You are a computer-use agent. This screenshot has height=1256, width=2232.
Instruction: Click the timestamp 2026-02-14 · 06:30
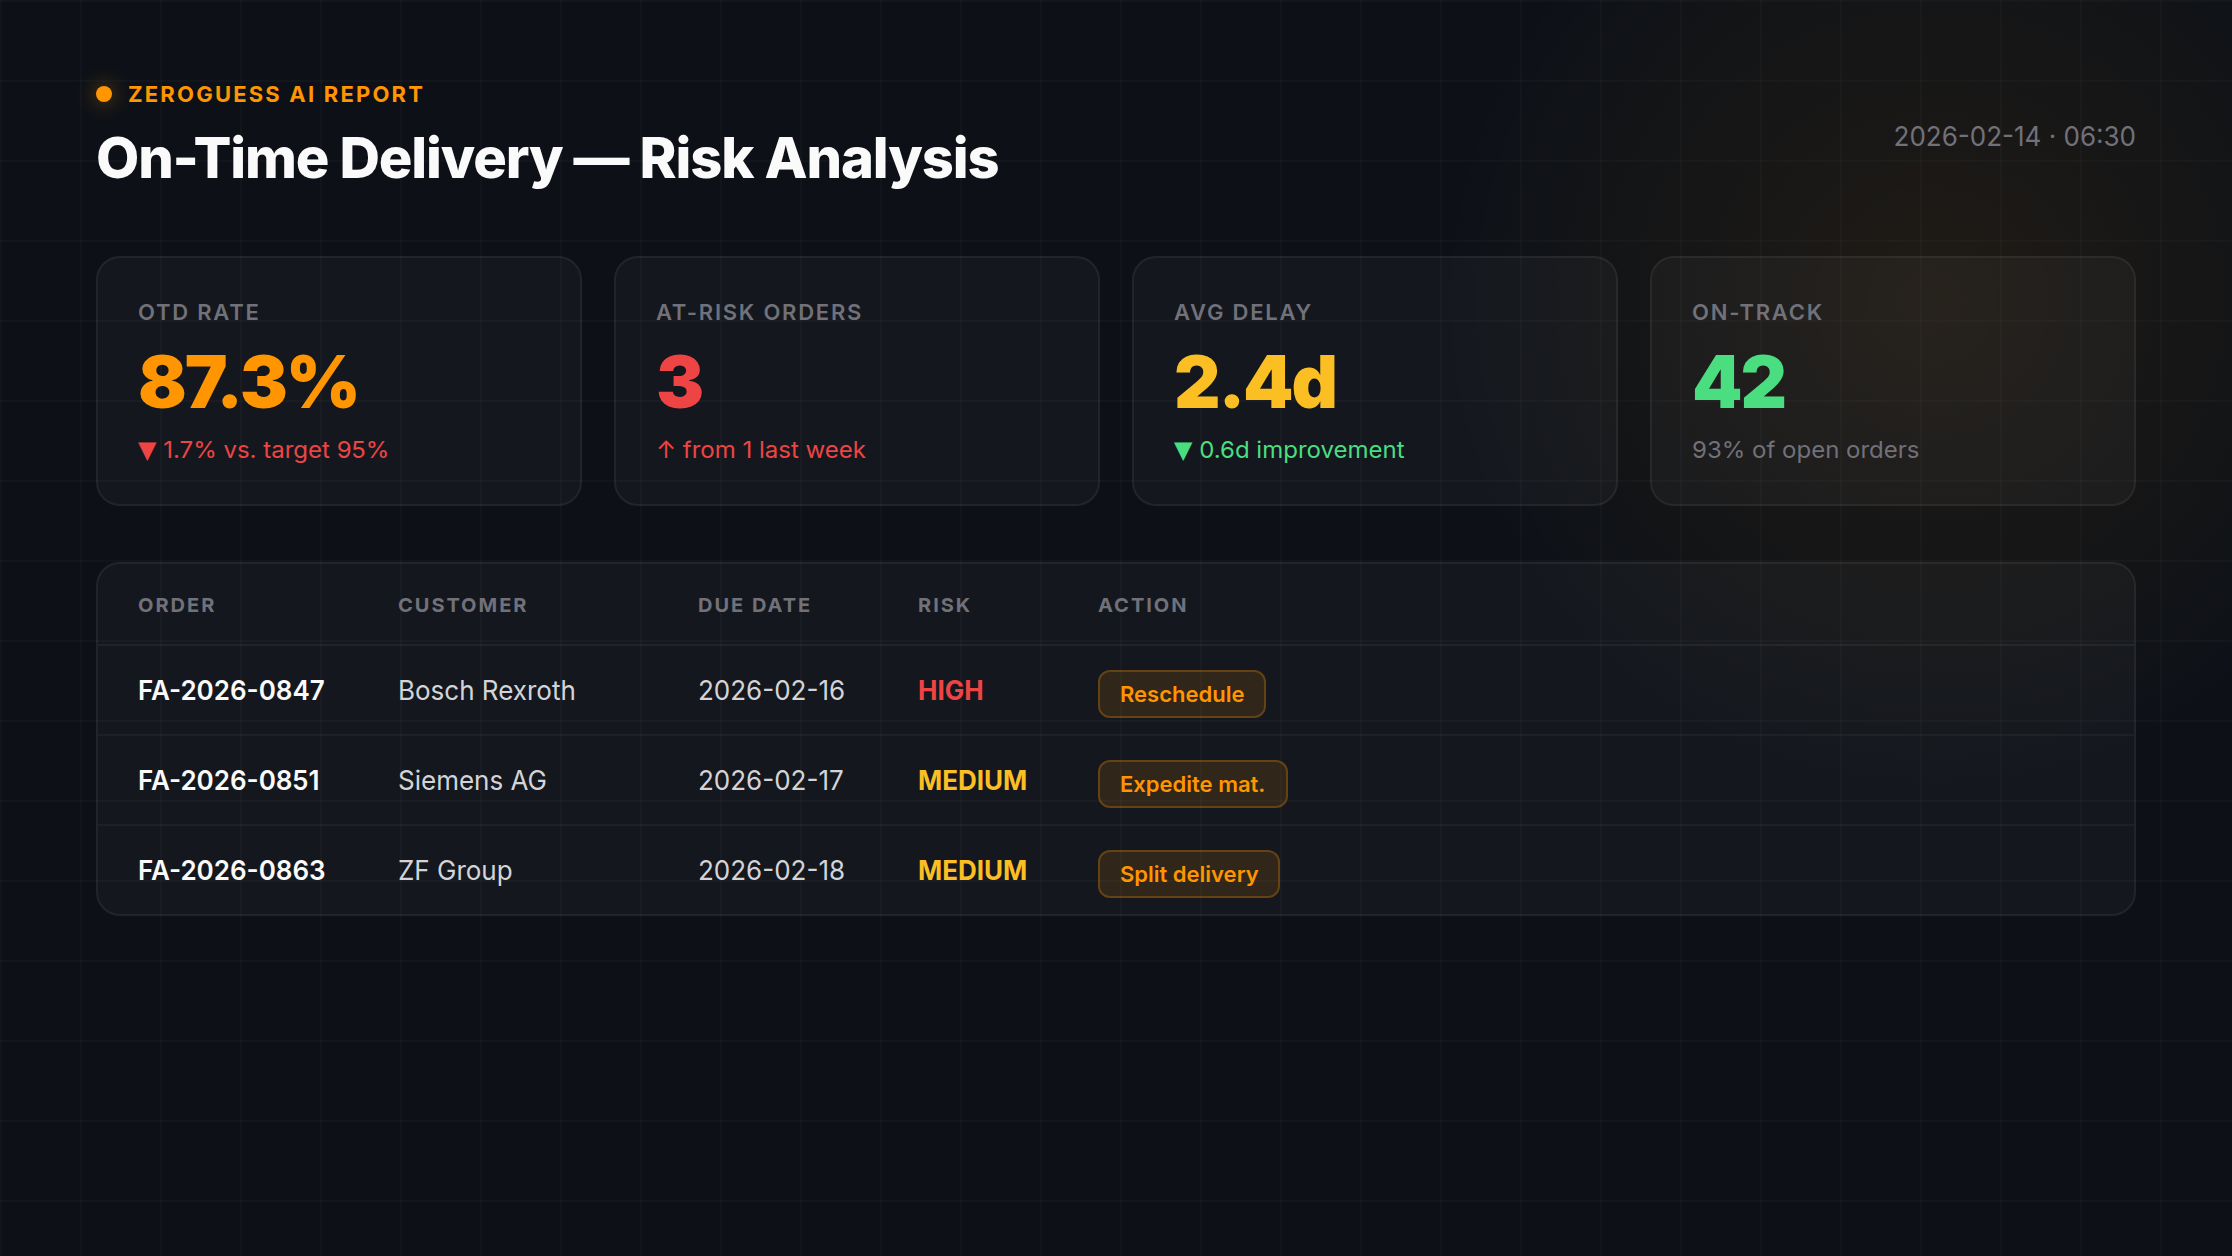click(x=2013, y=137)
